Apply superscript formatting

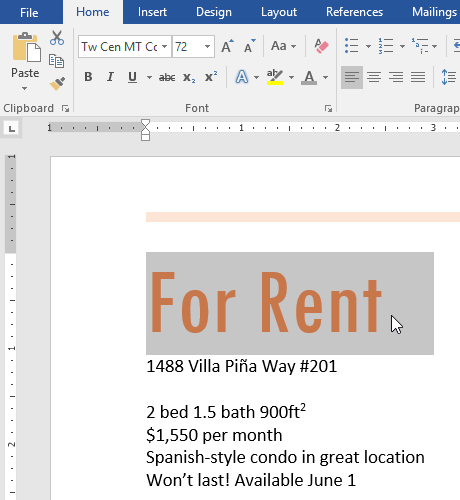[x=211, y=77]
